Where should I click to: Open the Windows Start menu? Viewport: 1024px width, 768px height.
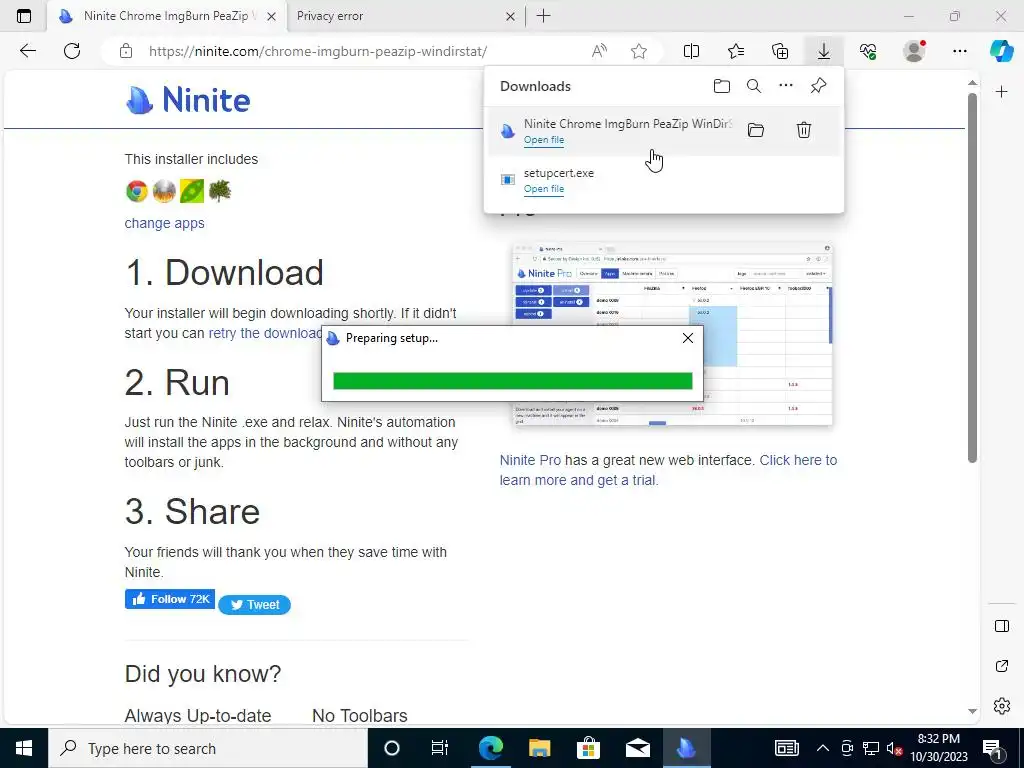(24, 748)
